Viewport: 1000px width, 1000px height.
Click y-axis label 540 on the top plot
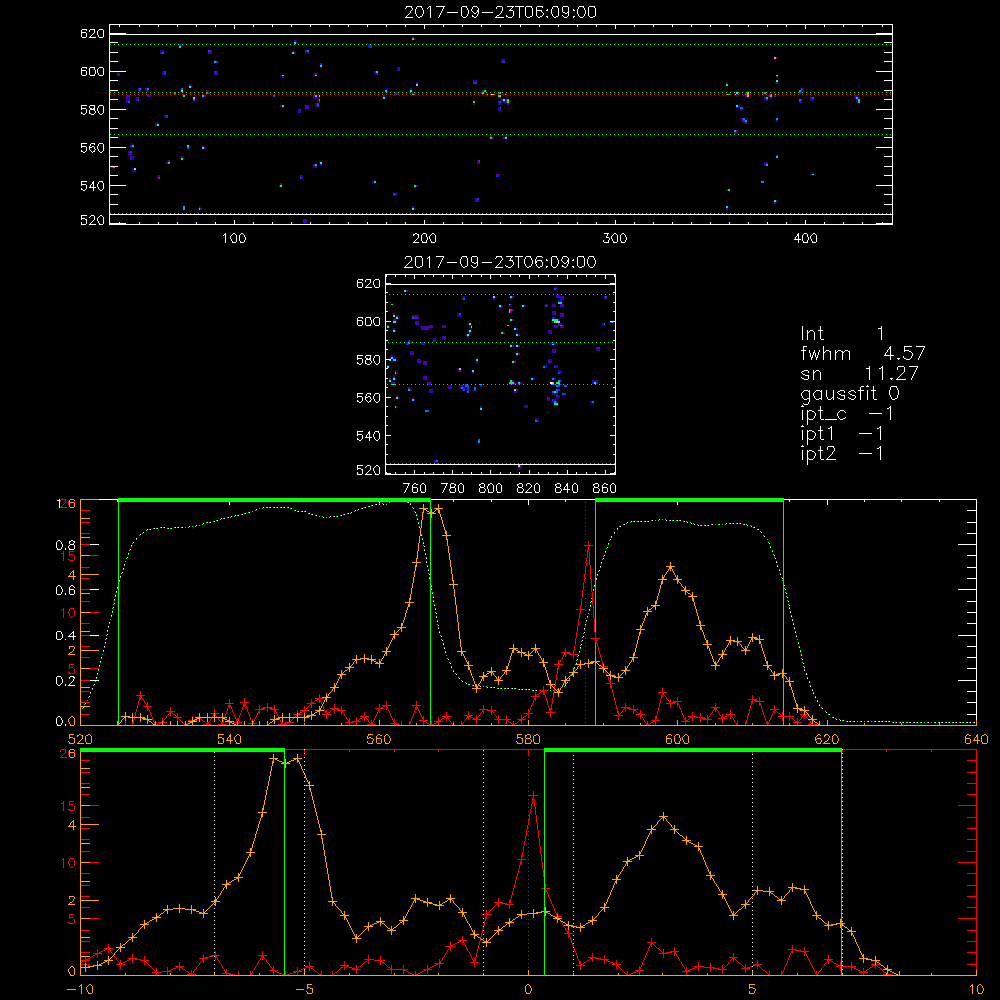(92, 186)
